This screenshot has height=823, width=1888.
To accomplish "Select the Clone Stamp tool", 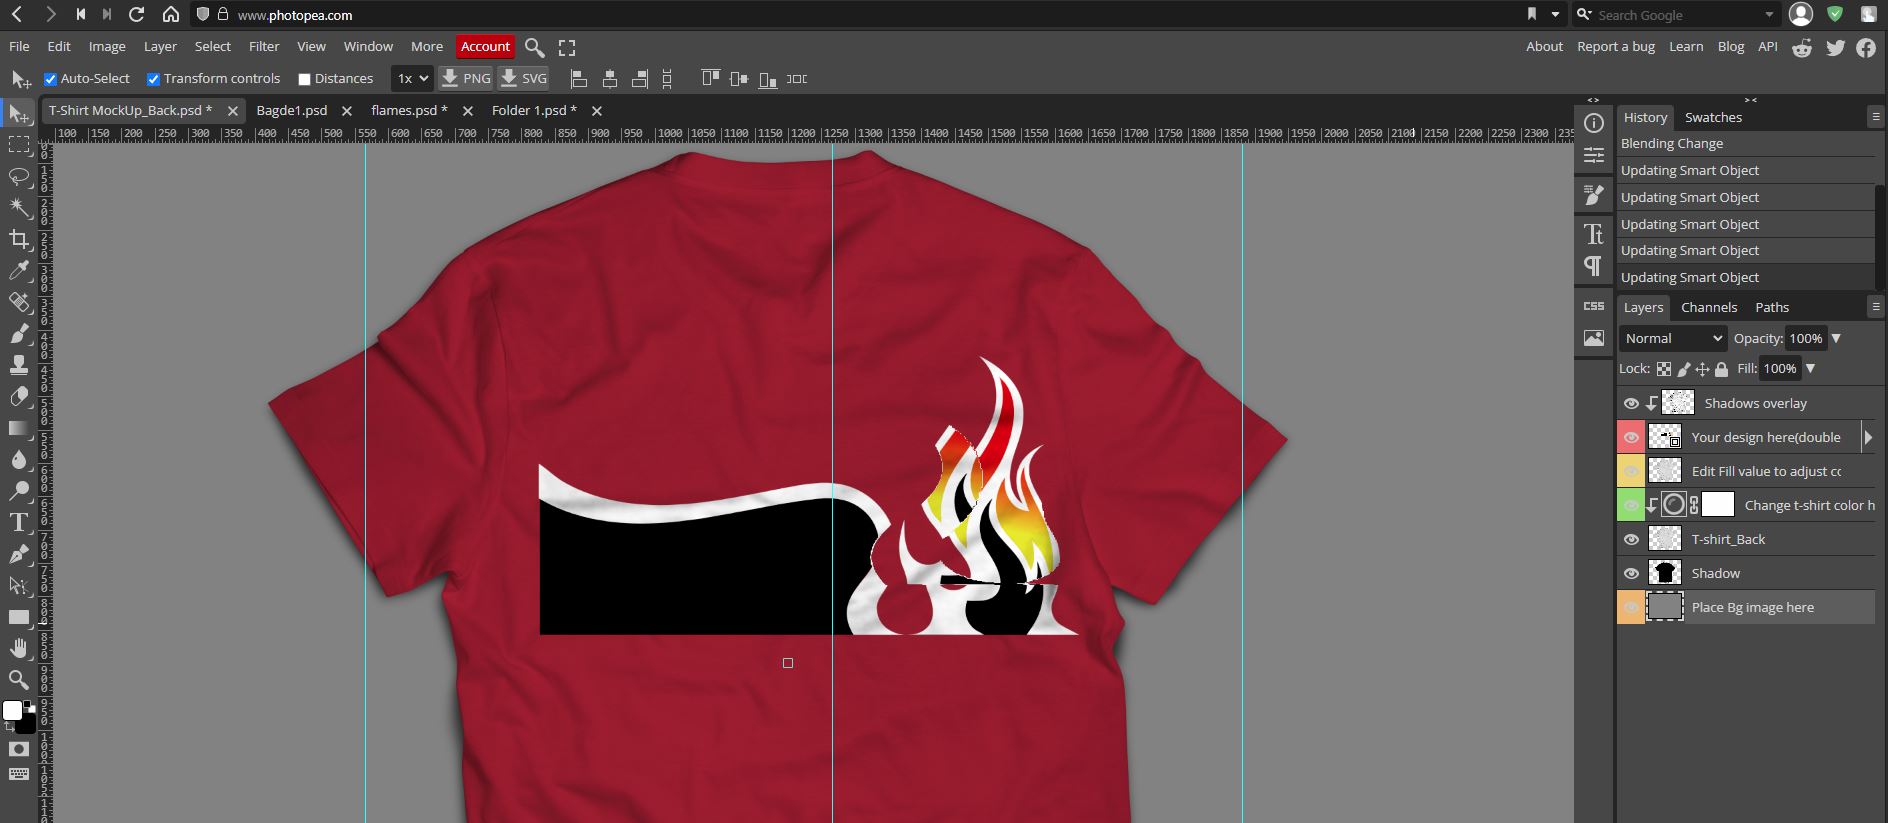I will (x=19, y=364).
